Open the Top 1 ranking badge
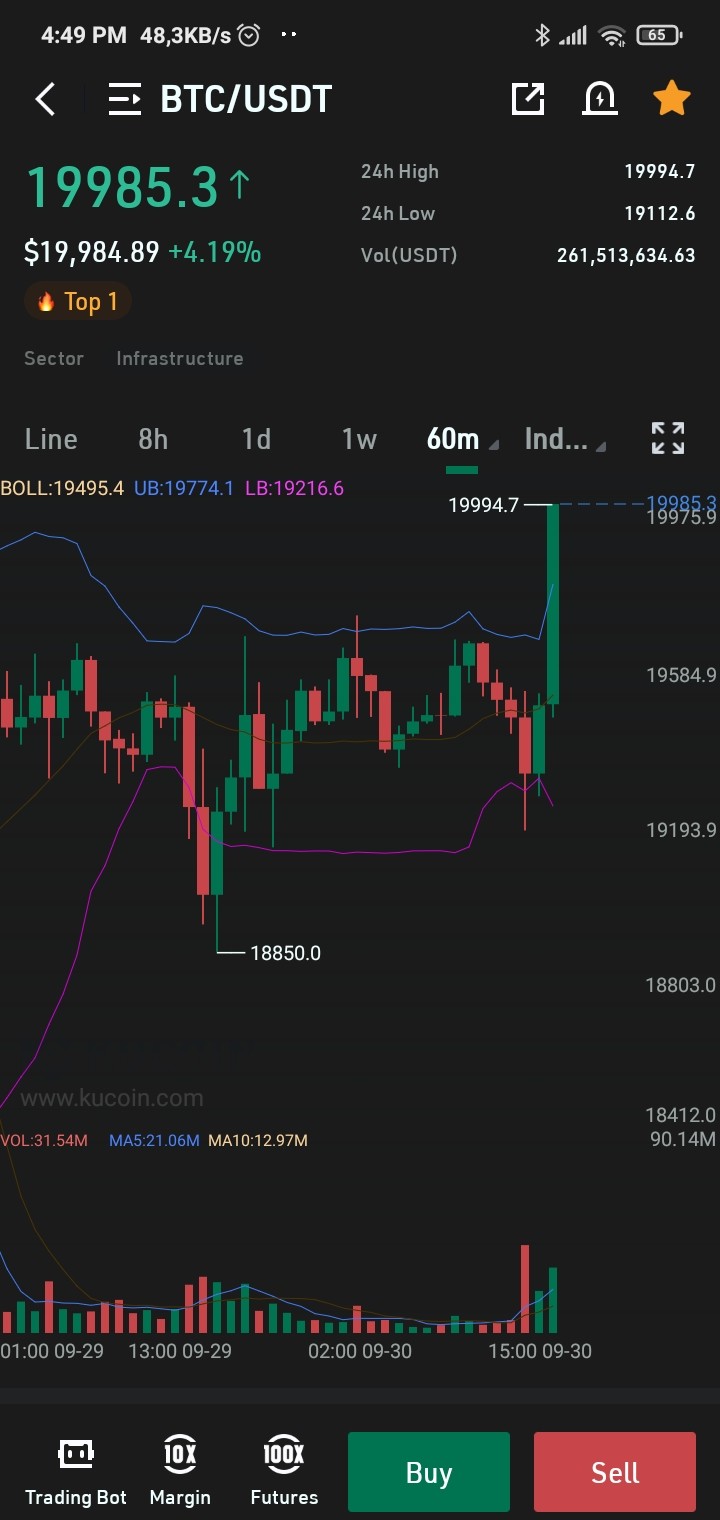Image resolution: width=720 pixels, height=1520 pixels. tap(78, 301)
